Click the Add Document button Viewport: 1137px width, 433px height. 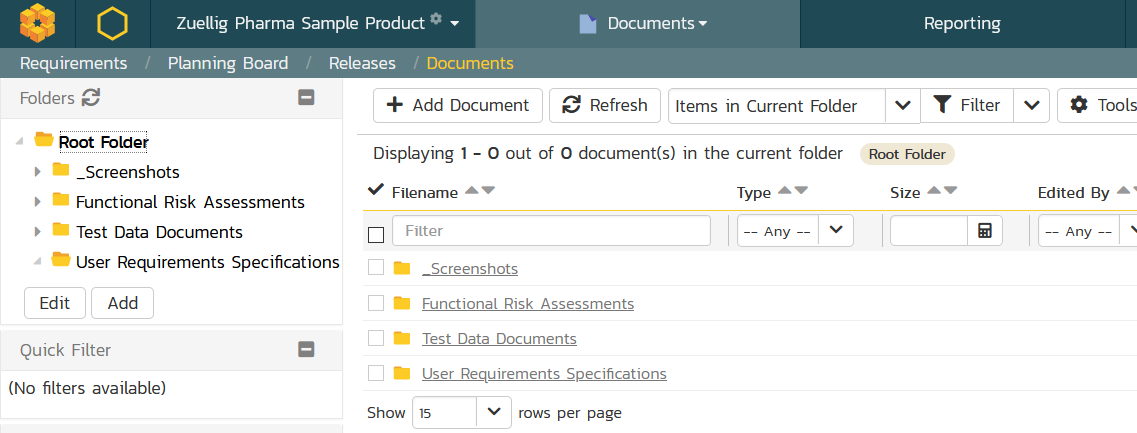pyautogui.click(x=458, y=106)
